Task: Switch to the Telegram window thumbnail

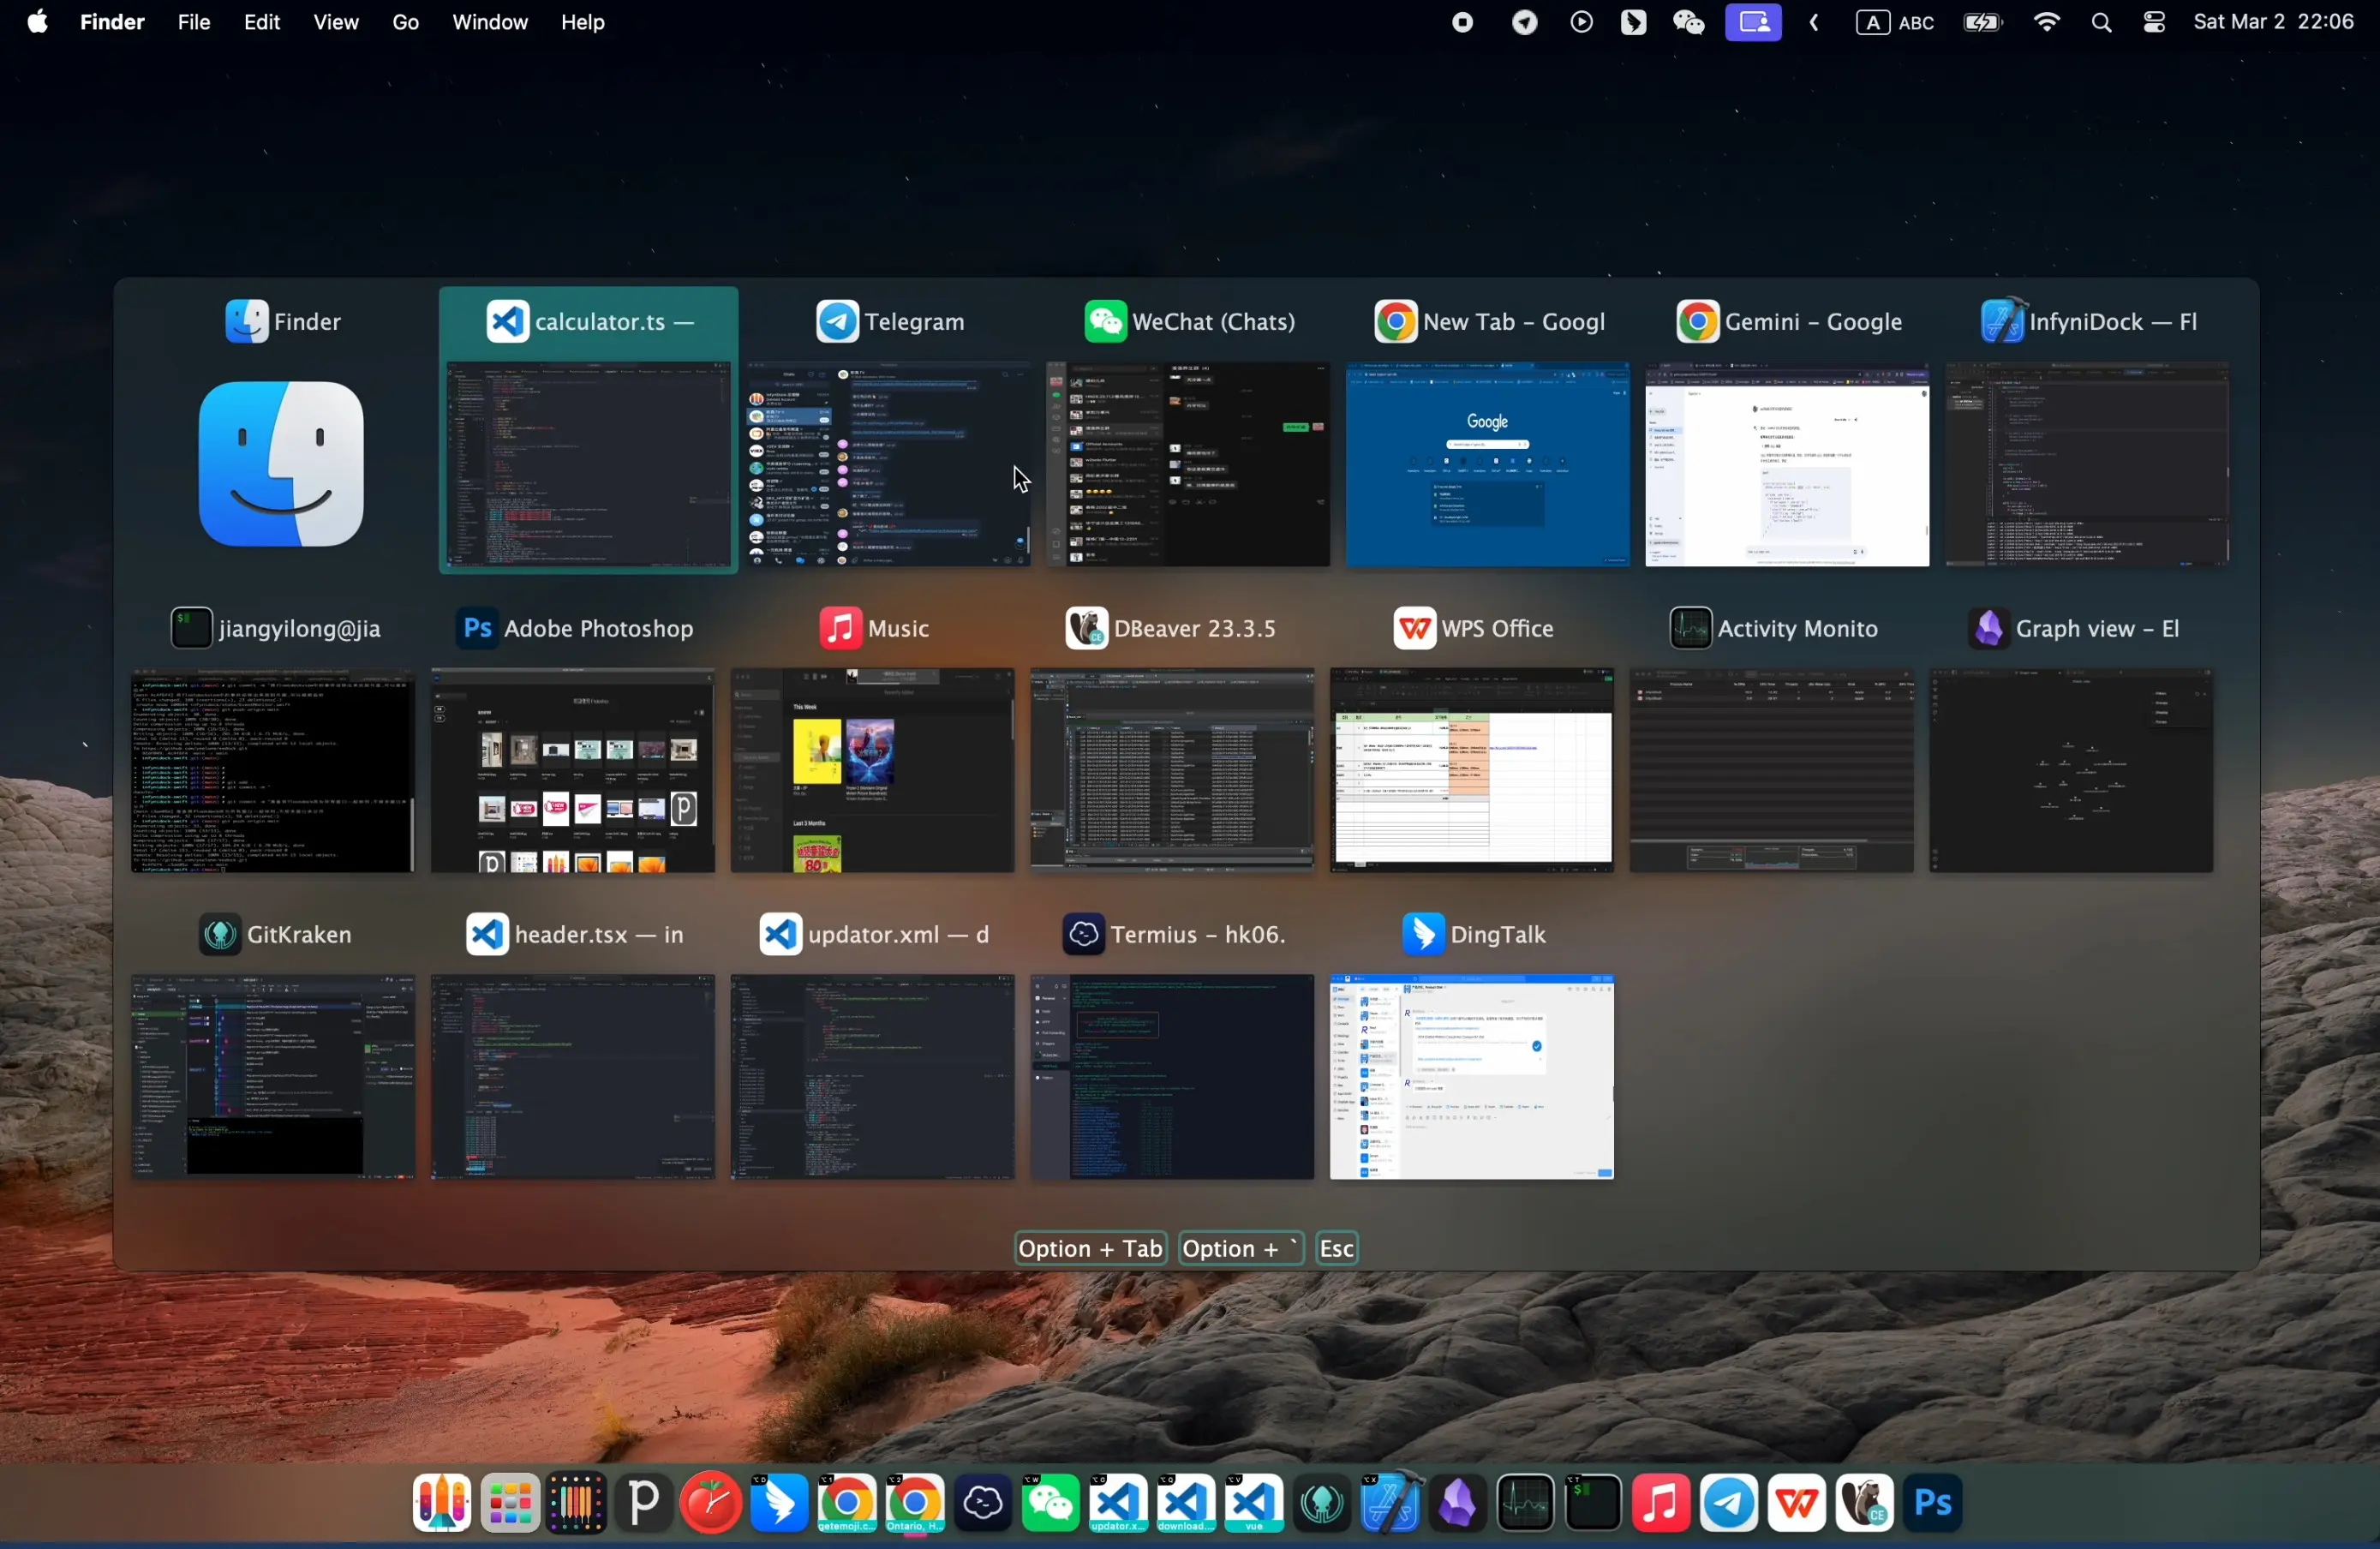Action: (889, 464)
